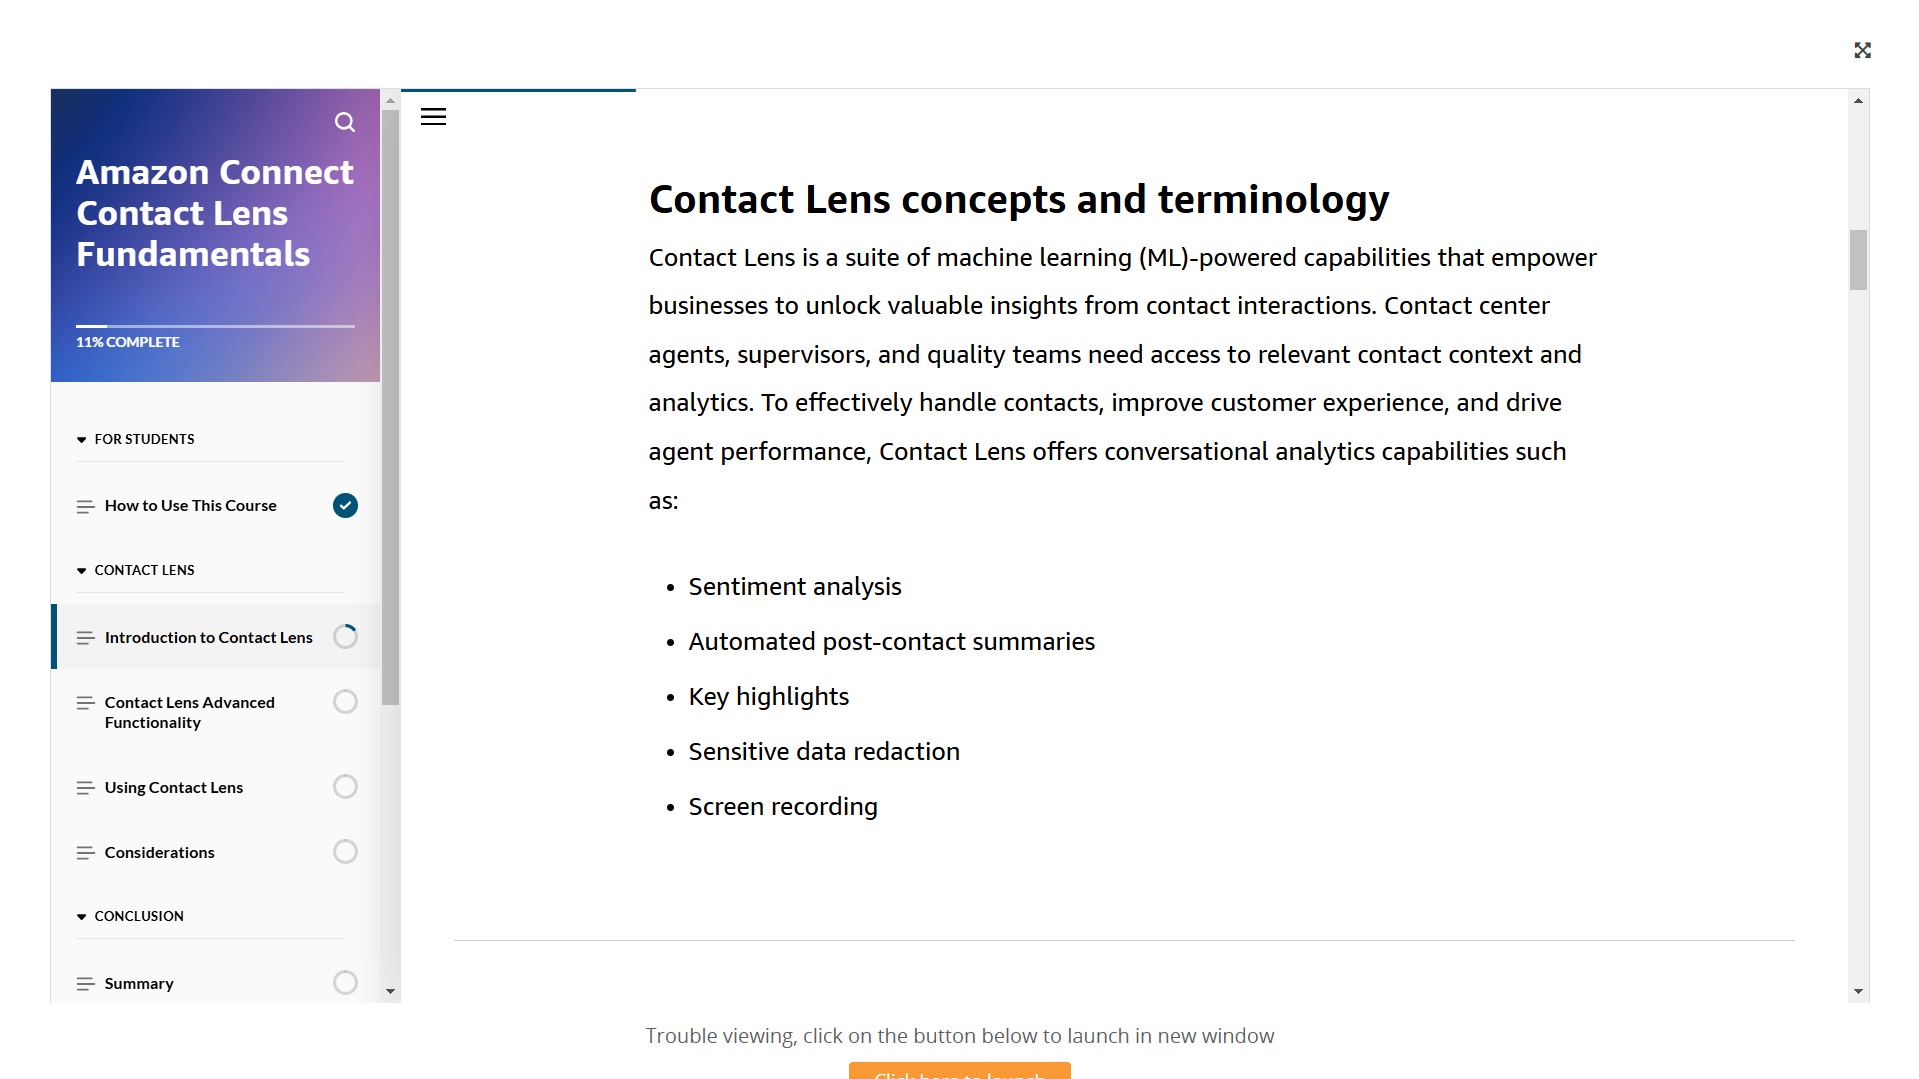This screenshot has width=1919, height=1079.
Task: Click the lesson icon beside Summary
Action: 85,984
